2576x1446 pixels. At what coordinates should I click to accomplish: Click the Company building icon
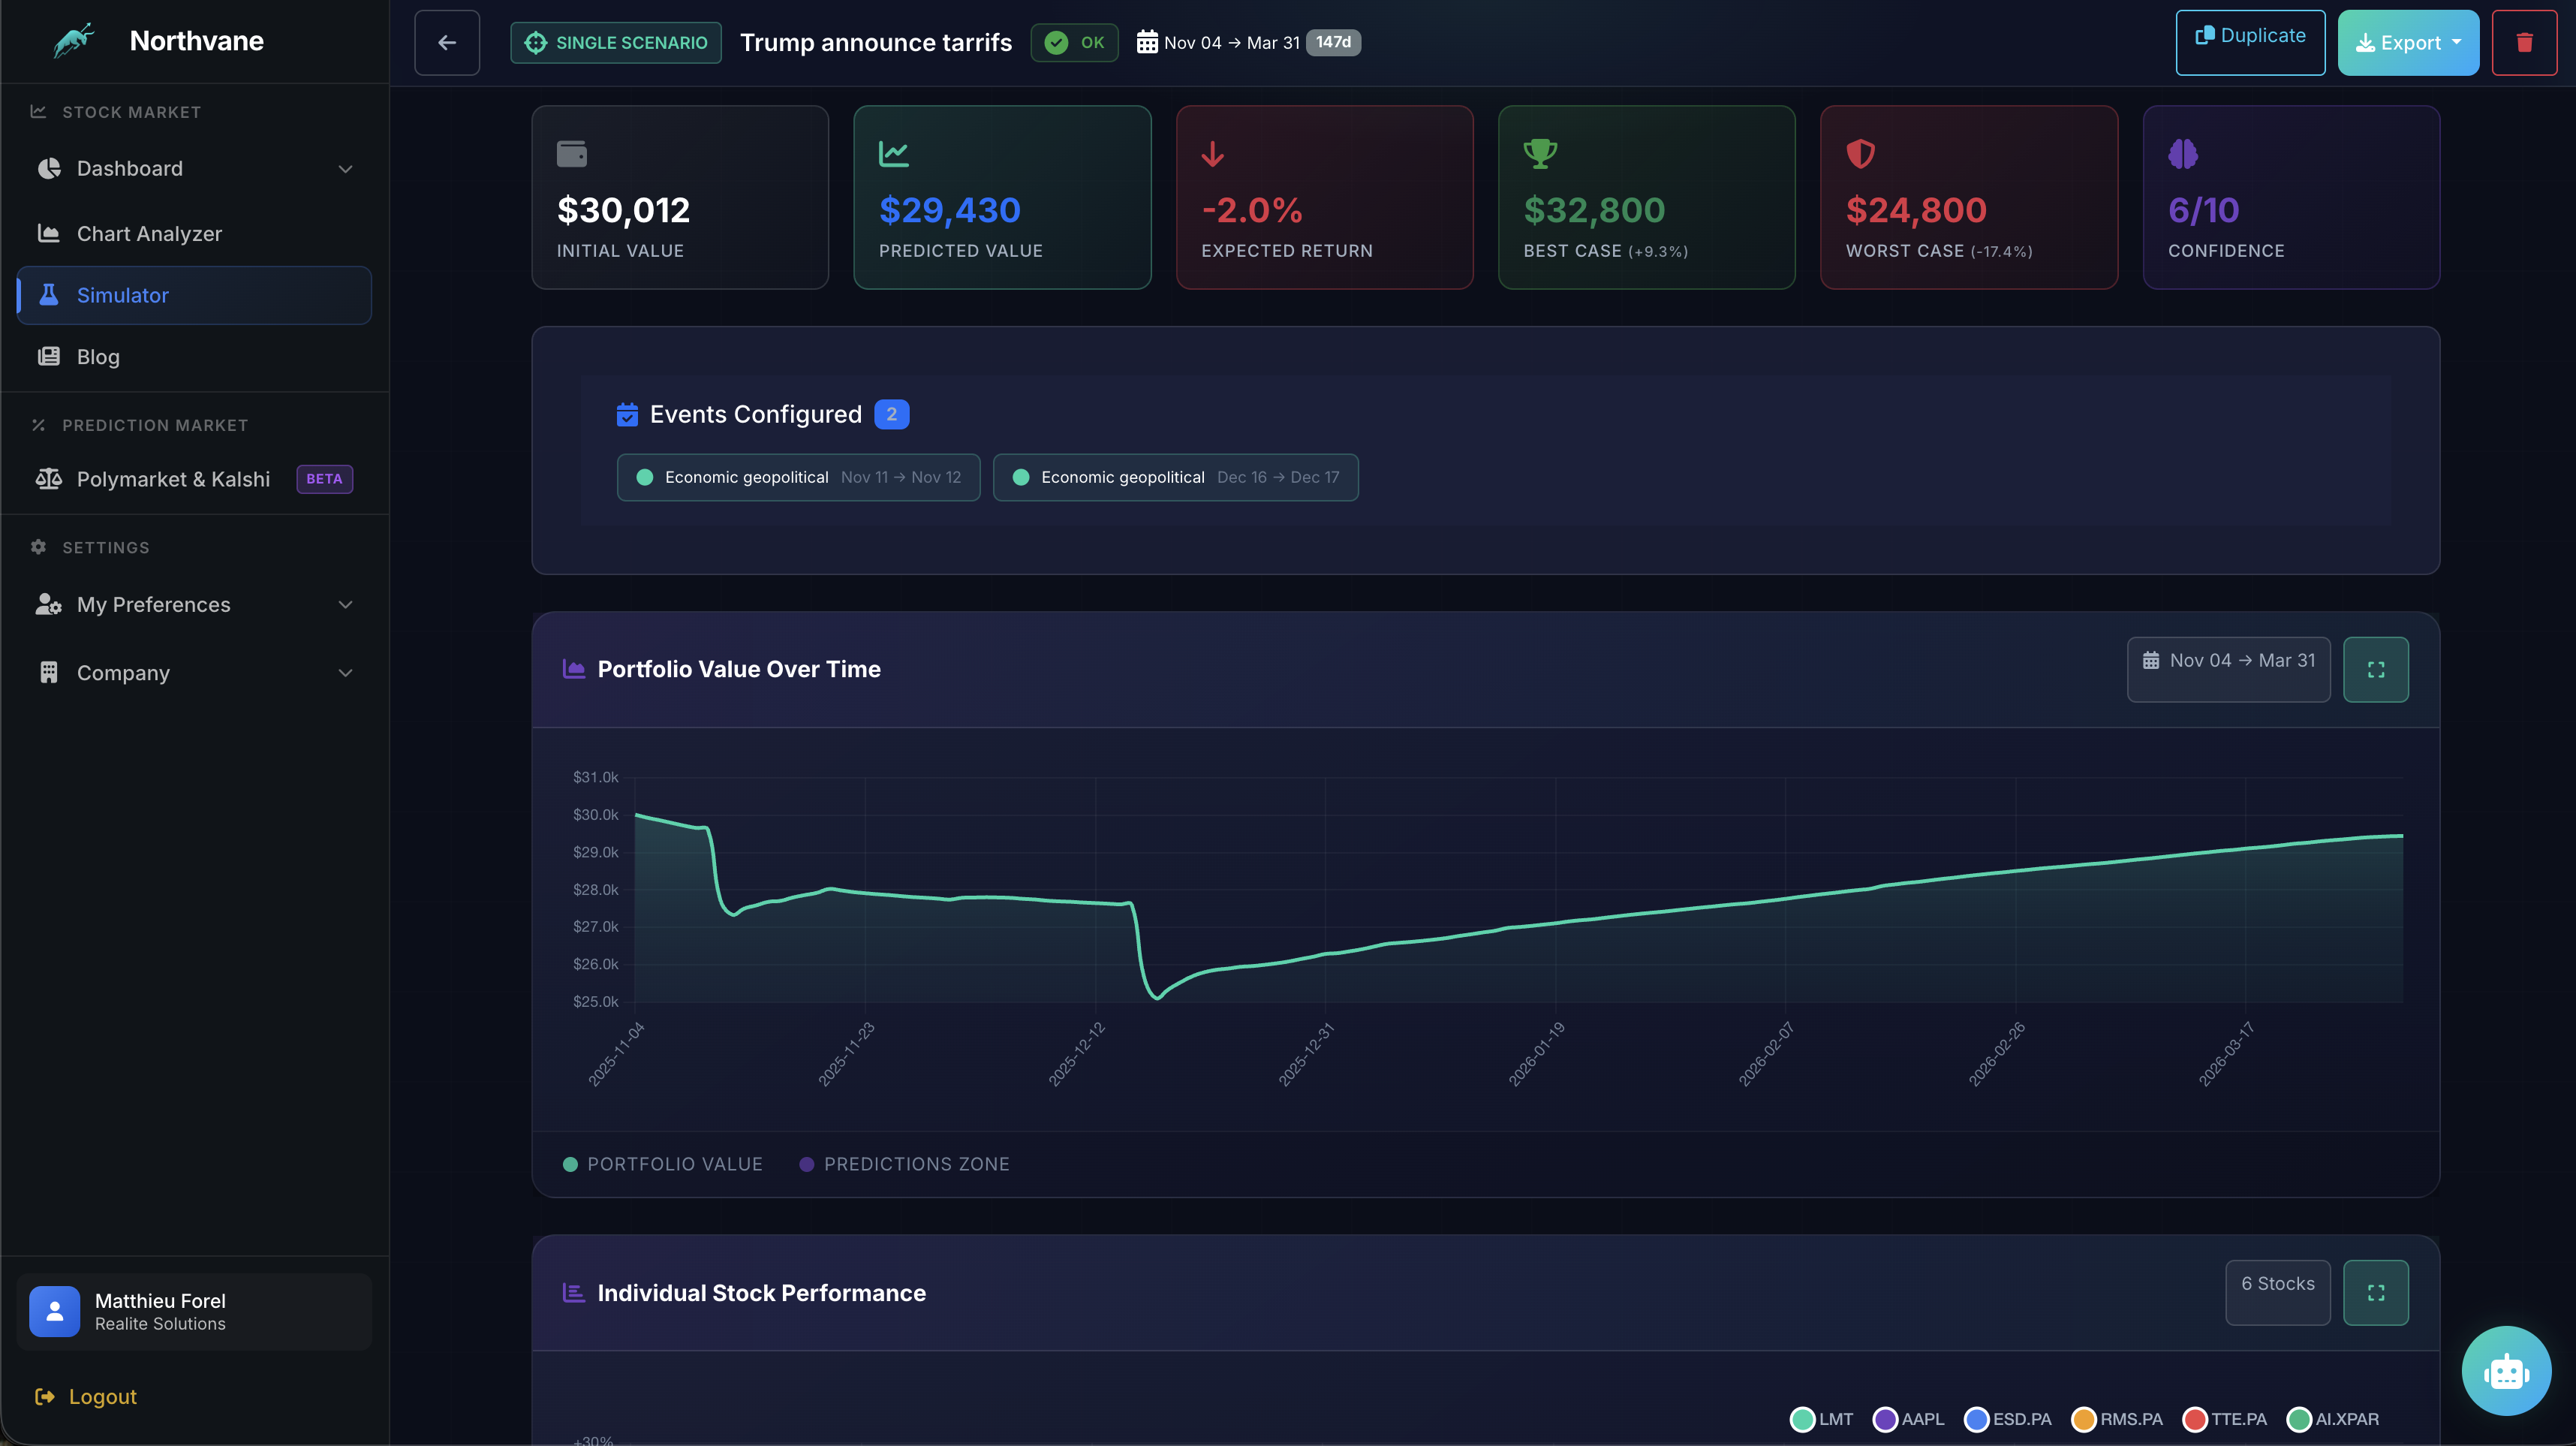[48, 672]
